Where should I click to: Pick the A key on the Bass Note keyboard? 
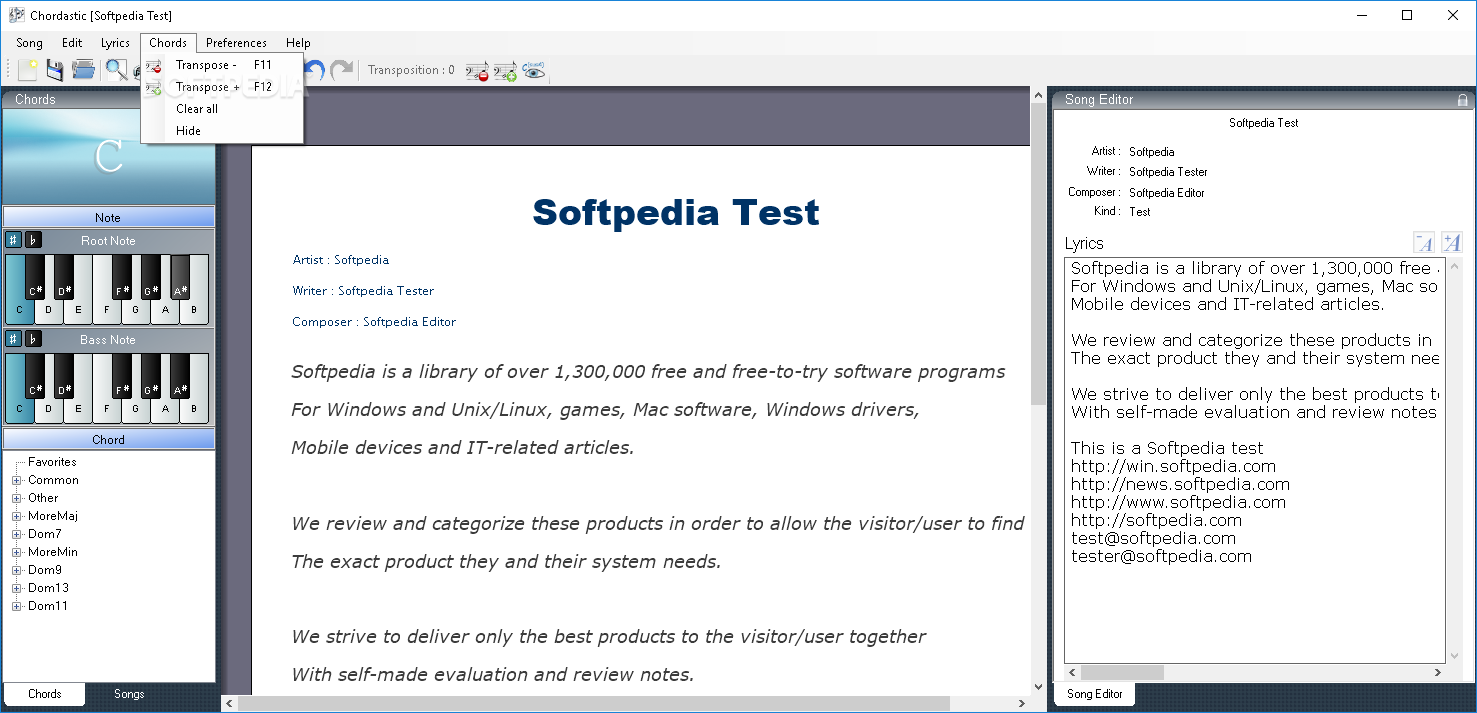pyautogui.click(x=165, y=410)
